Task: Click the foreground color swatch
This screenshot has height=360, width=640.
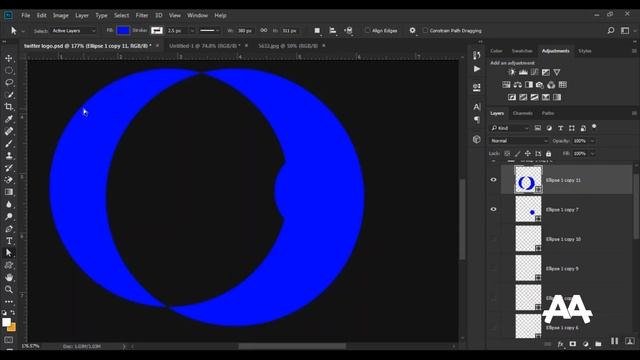Action: point(6,322)
